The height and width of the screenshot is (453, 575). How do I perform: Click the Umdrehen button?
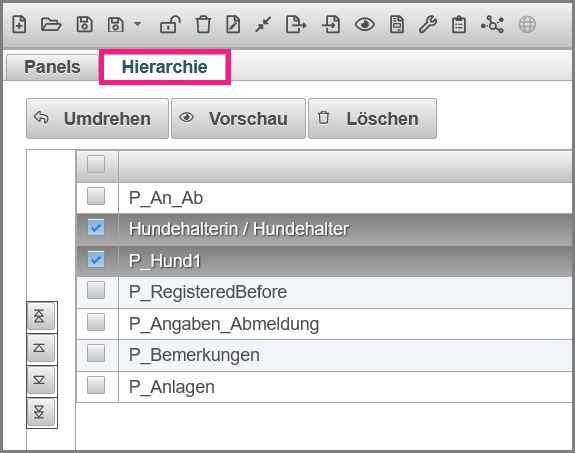click(98, 118)
